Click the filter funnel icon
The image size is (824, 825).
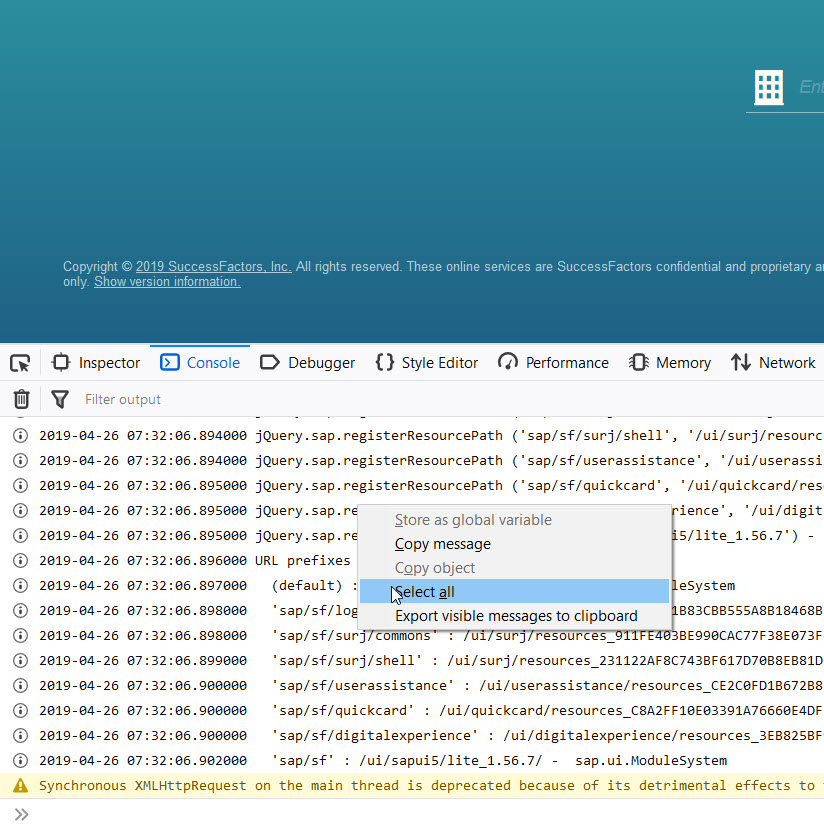pyautogui.click(x=60, y=399)
